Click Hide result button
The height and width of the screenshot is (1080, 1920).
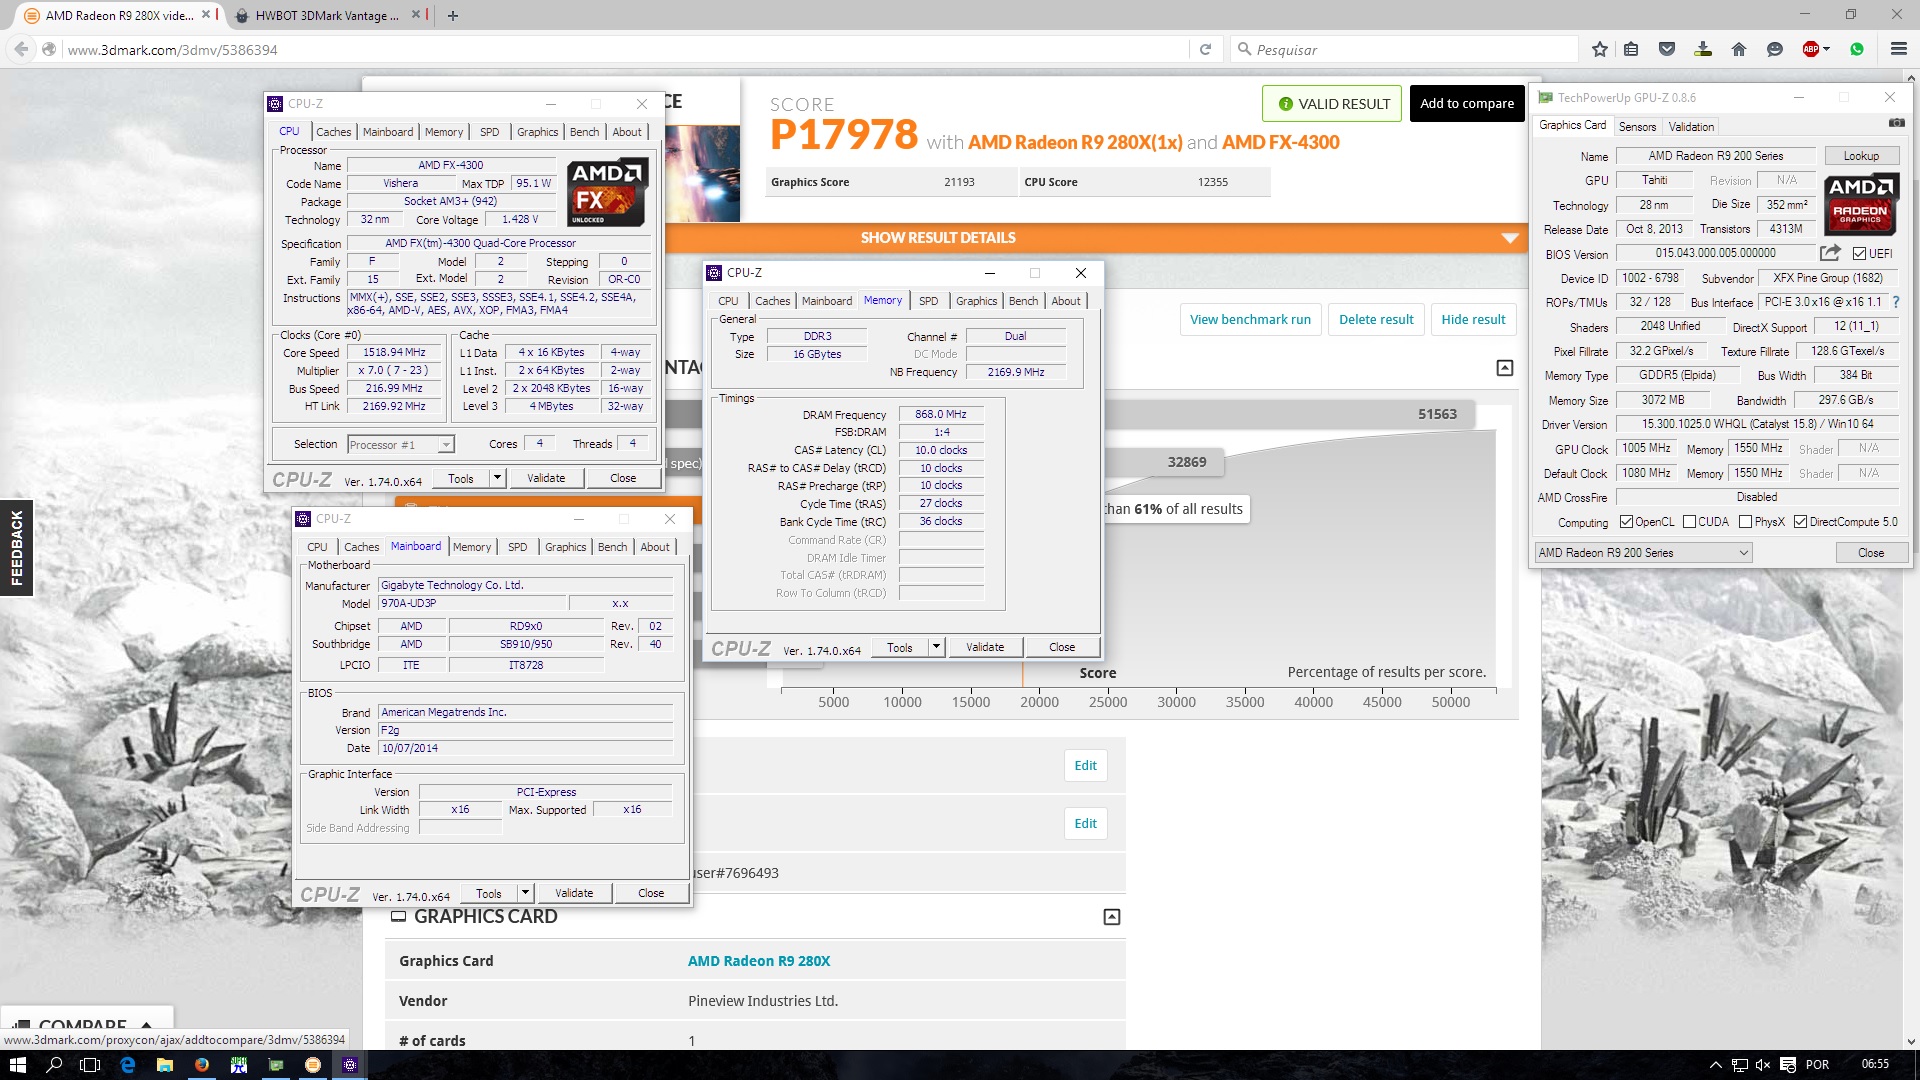[x=1473, y=319]
